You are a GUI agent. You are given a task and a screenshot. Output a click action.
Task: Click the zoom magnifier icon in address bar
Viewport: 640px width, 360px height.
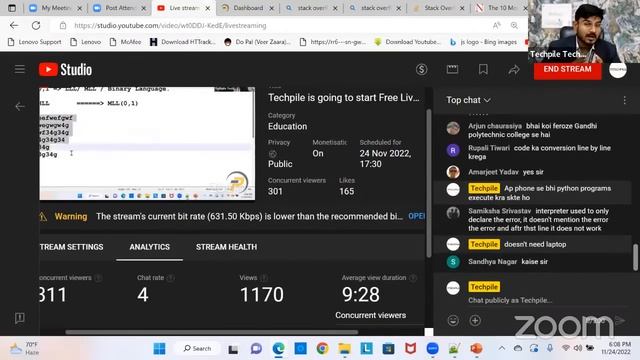click(x=514, y=25)
